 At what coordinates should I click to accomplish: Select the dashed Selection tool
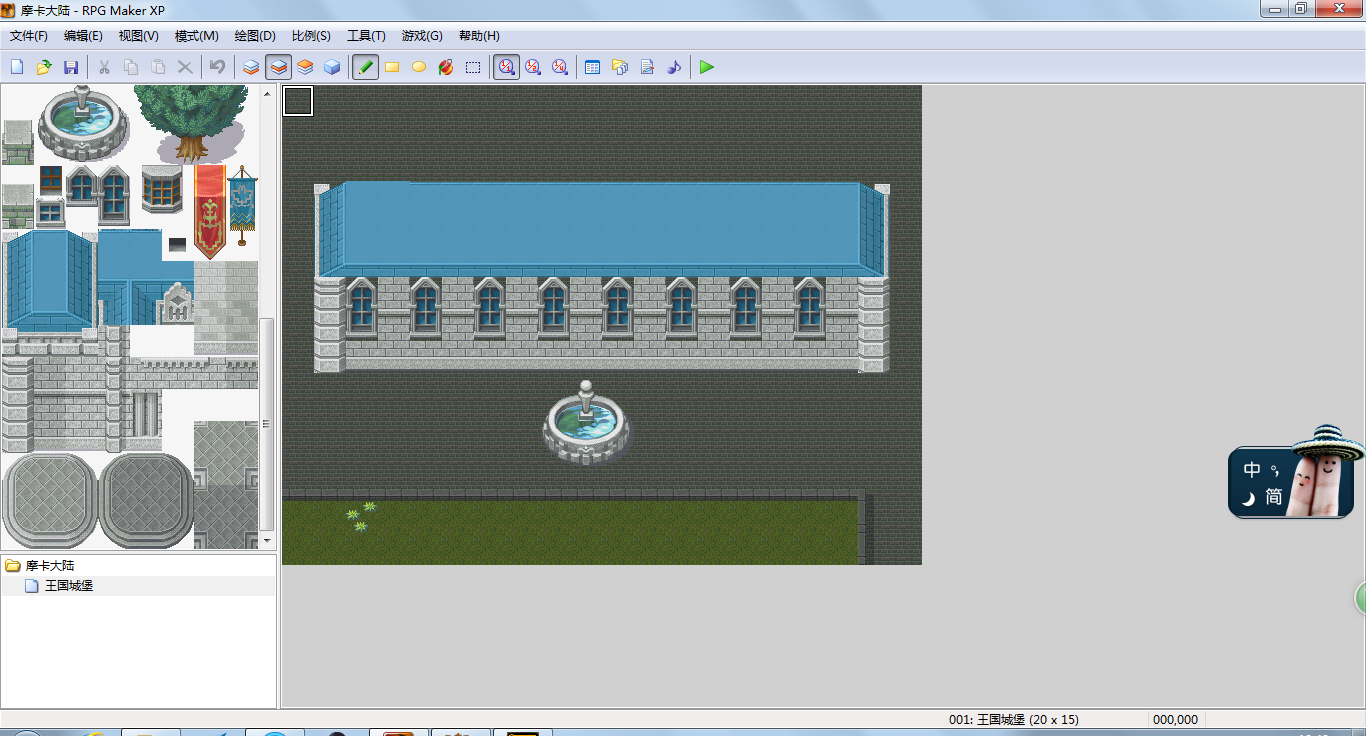click(473, 67)
